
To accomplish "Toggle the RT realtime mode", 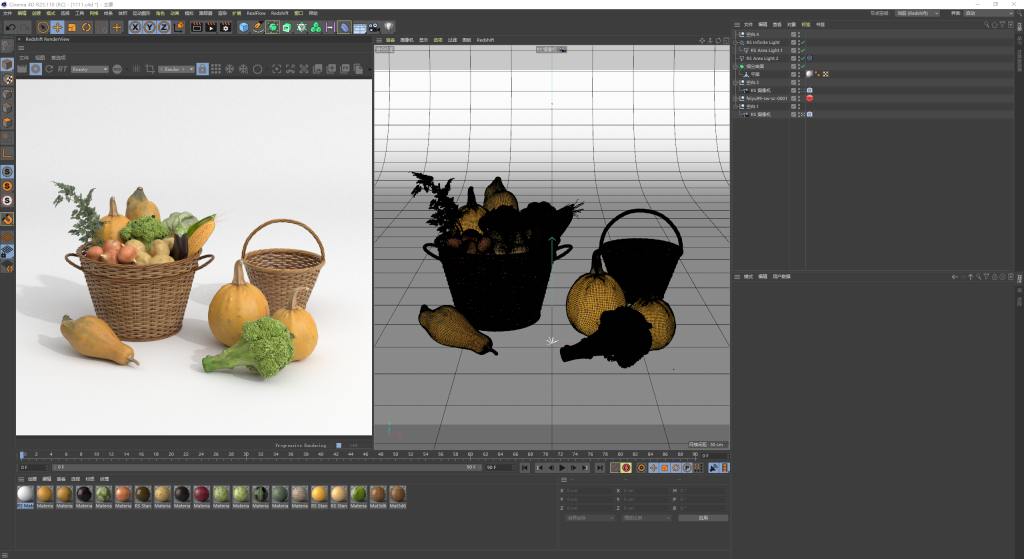I will [62, 69].
